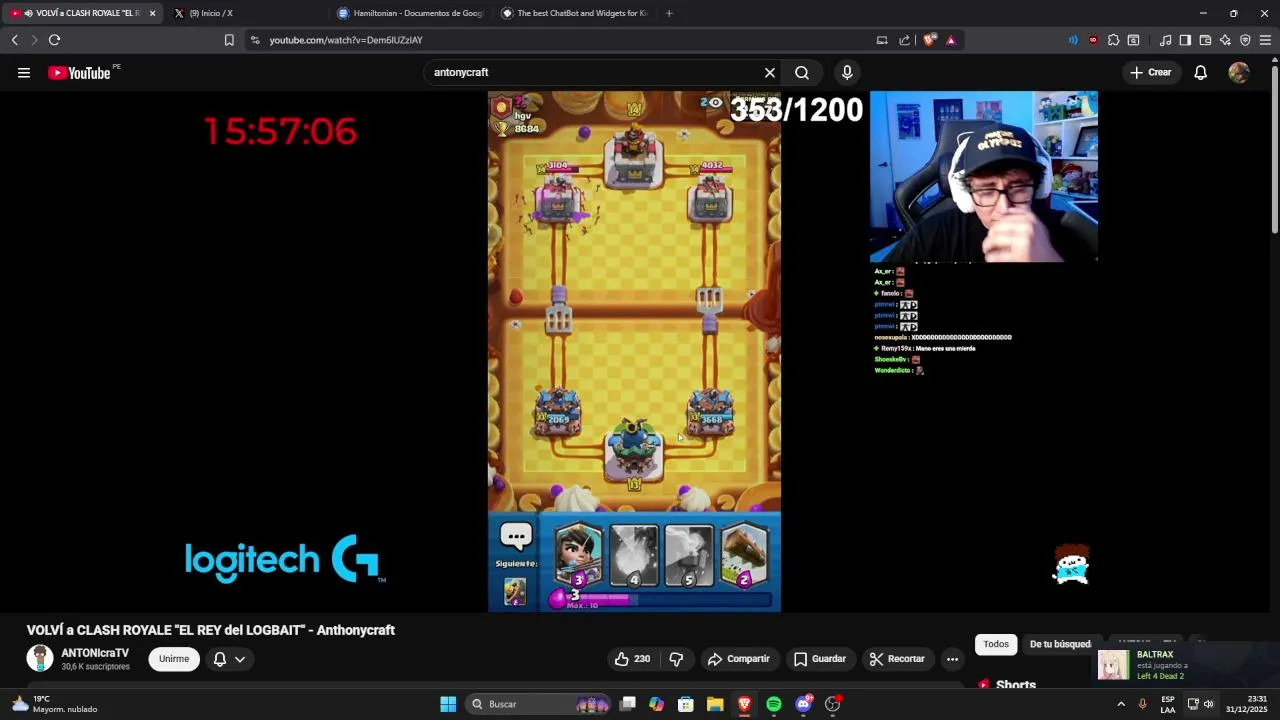Screen dimensions: 1280x720
Task: Open the 19°C weather widget
Action: (x=55, y=704)
